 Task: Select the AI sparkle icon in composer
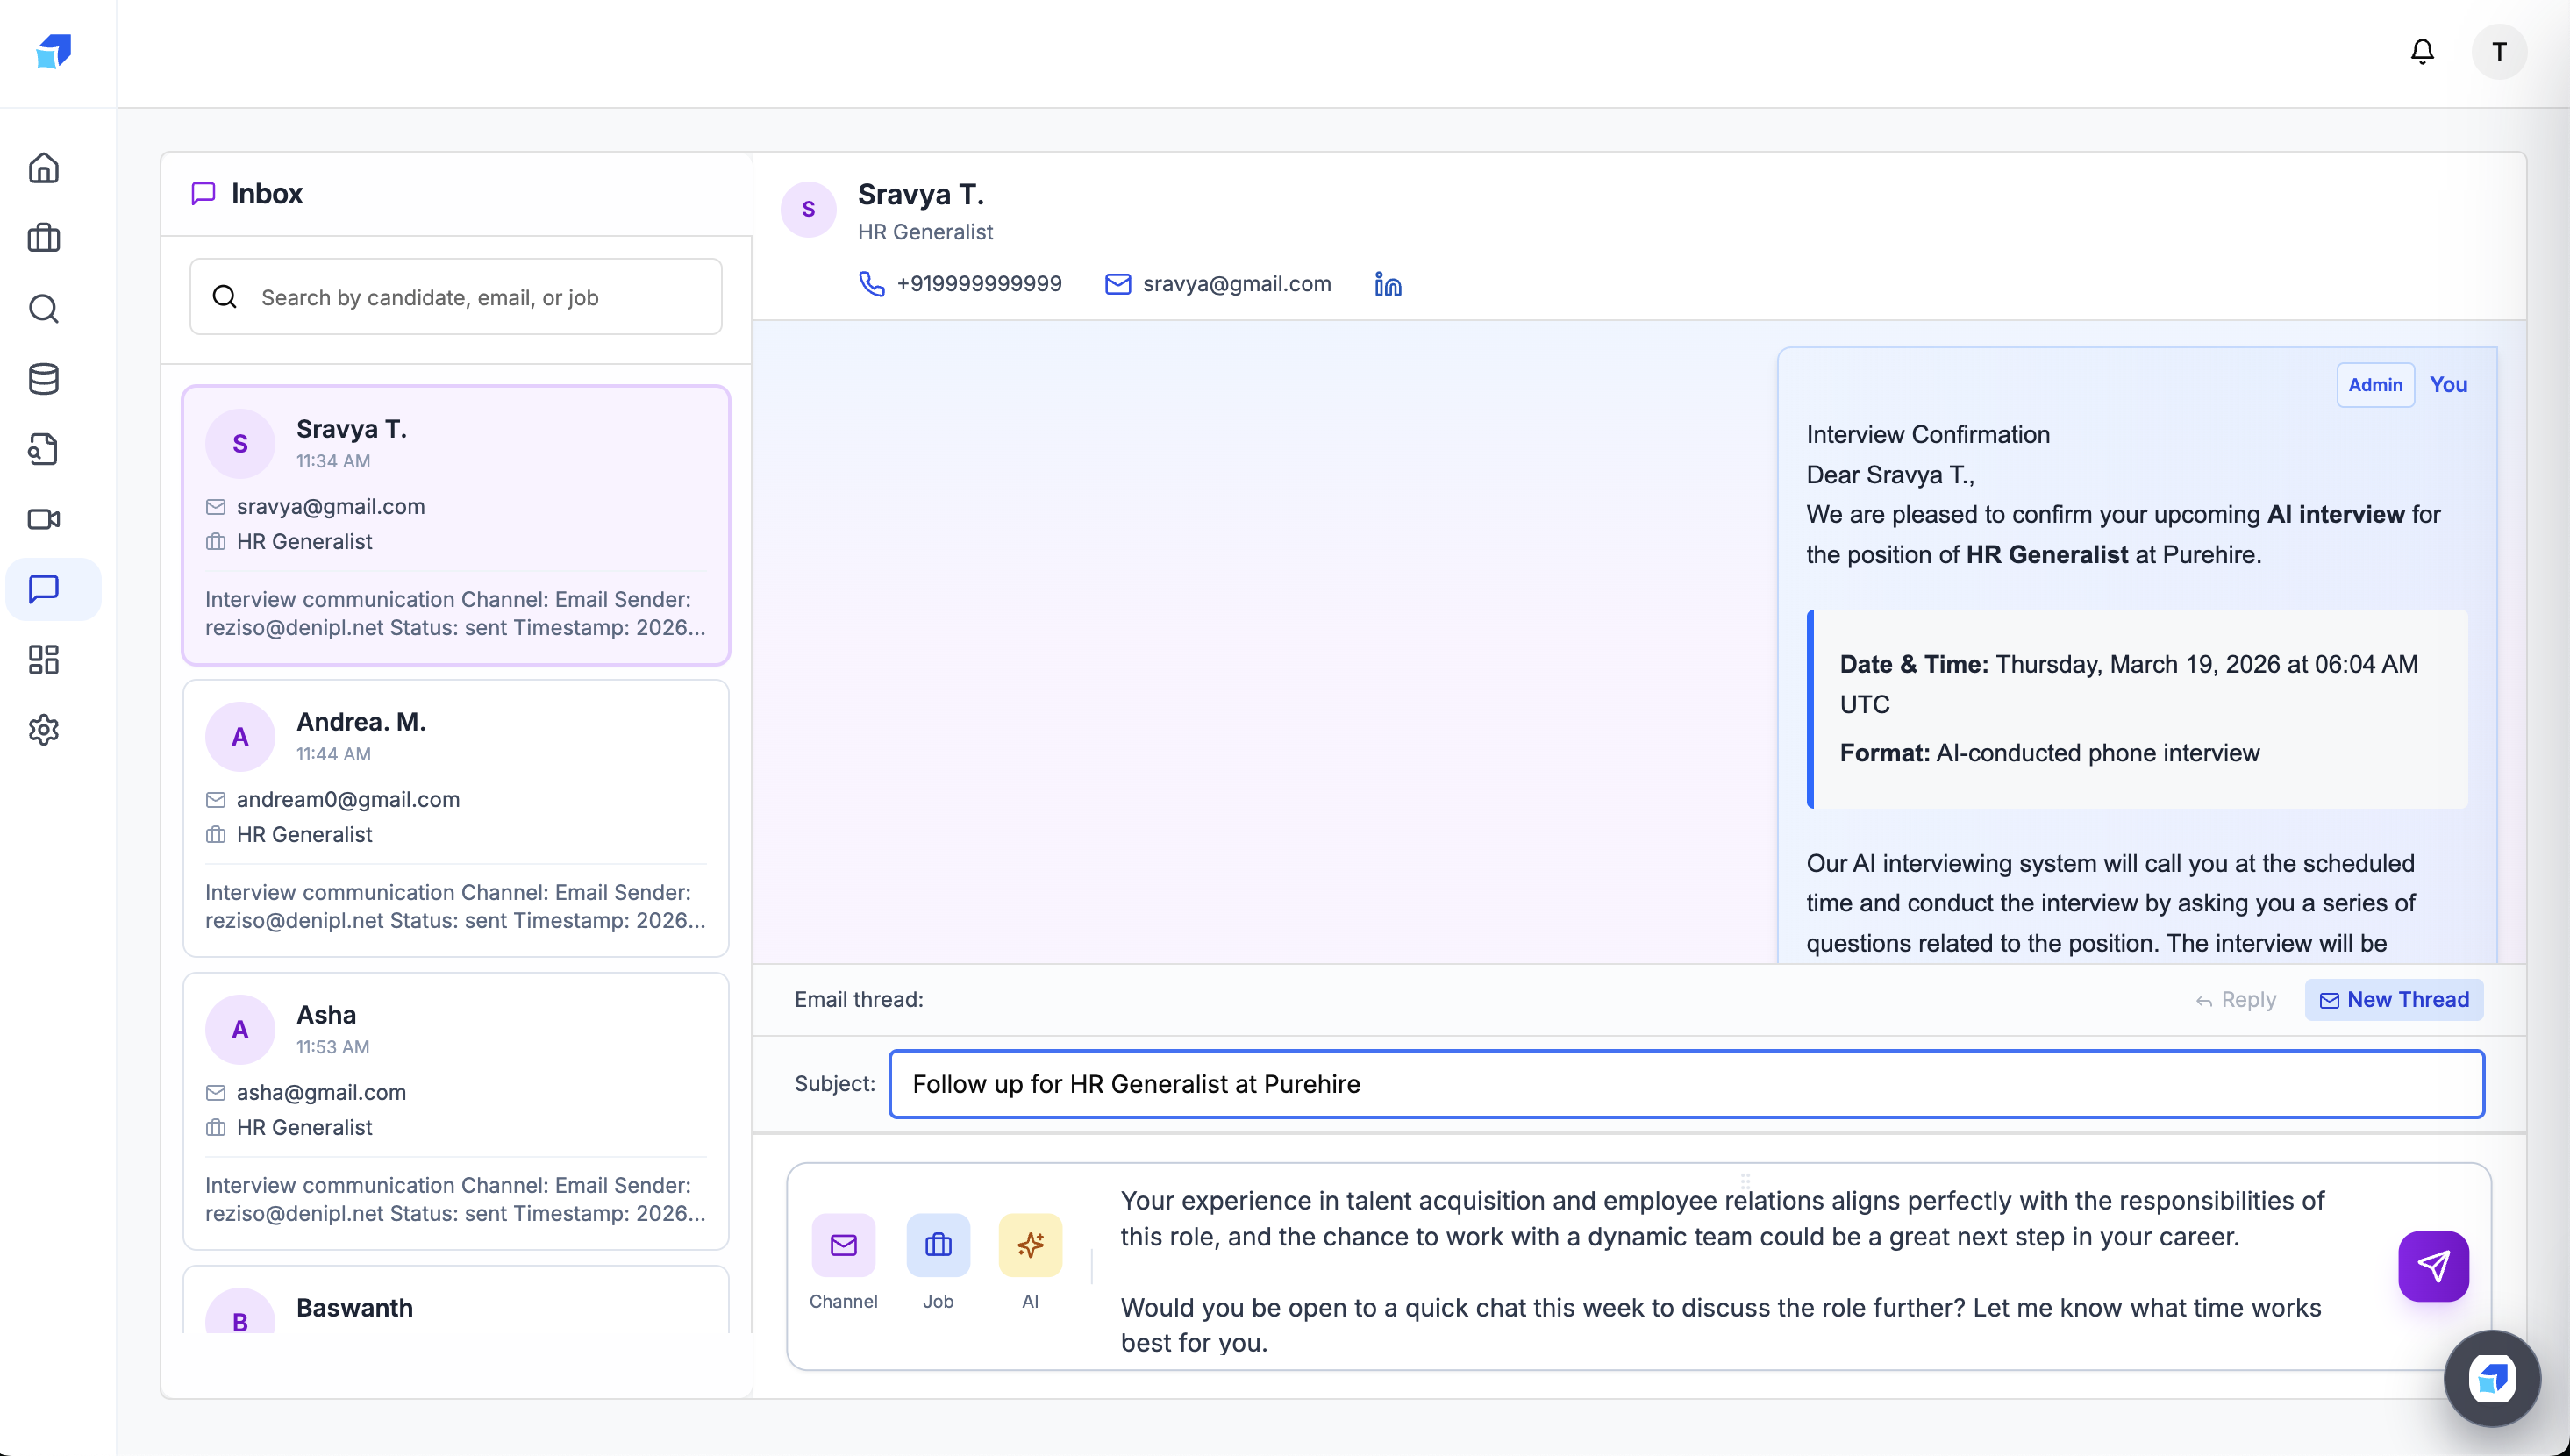click(x=1030, y=1245)
